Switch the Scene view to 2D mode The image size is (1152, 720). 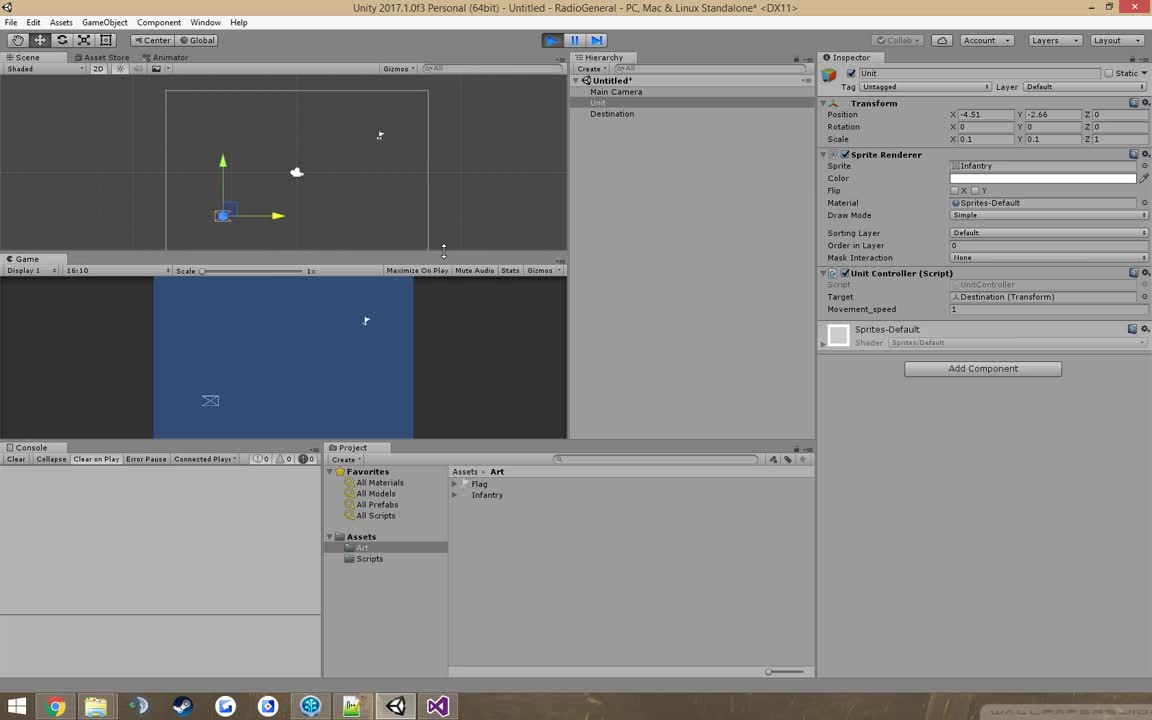click(97, 68)
